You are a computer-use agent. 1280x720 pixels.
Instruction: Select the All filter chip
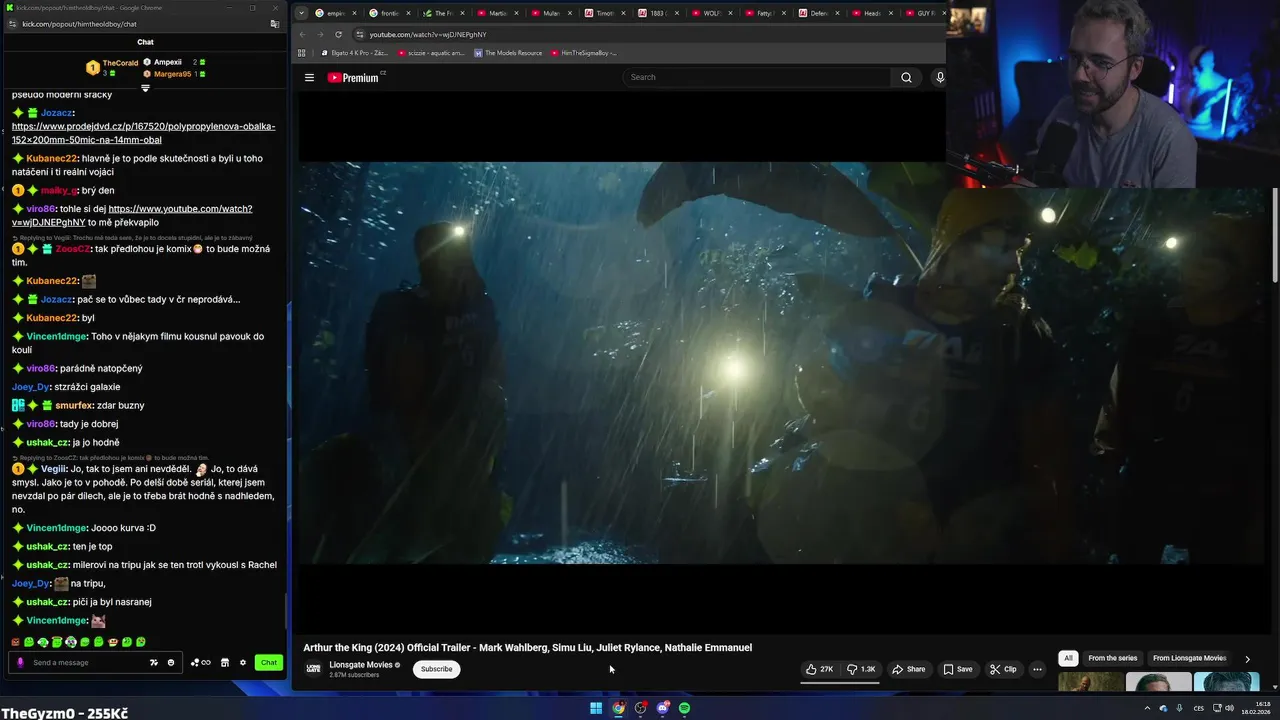(1068, 658)
